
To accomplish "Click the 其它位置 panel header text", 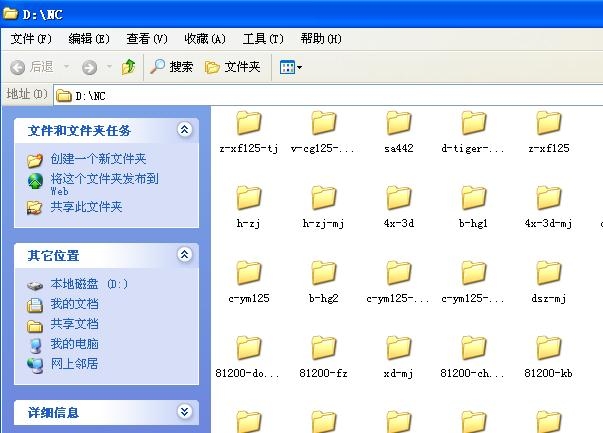I will click(x=53, y=256).
